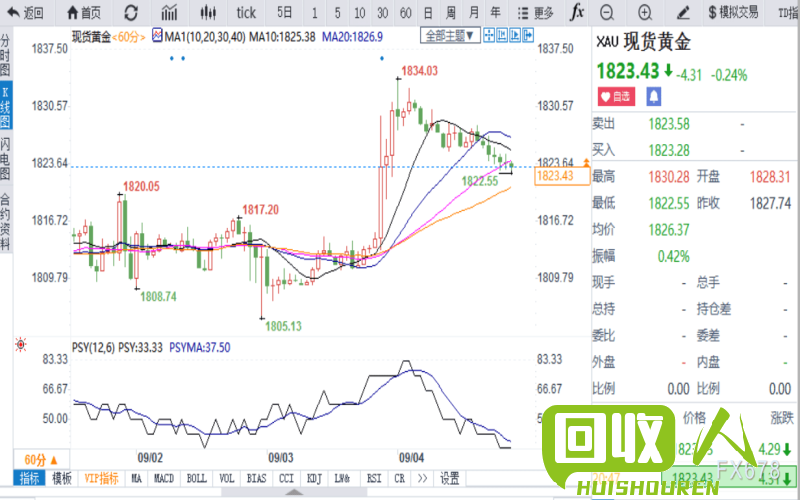Open 合约资料 sidebar tab
This screenshot has height=500, width=800.
[x=5, y=220]
